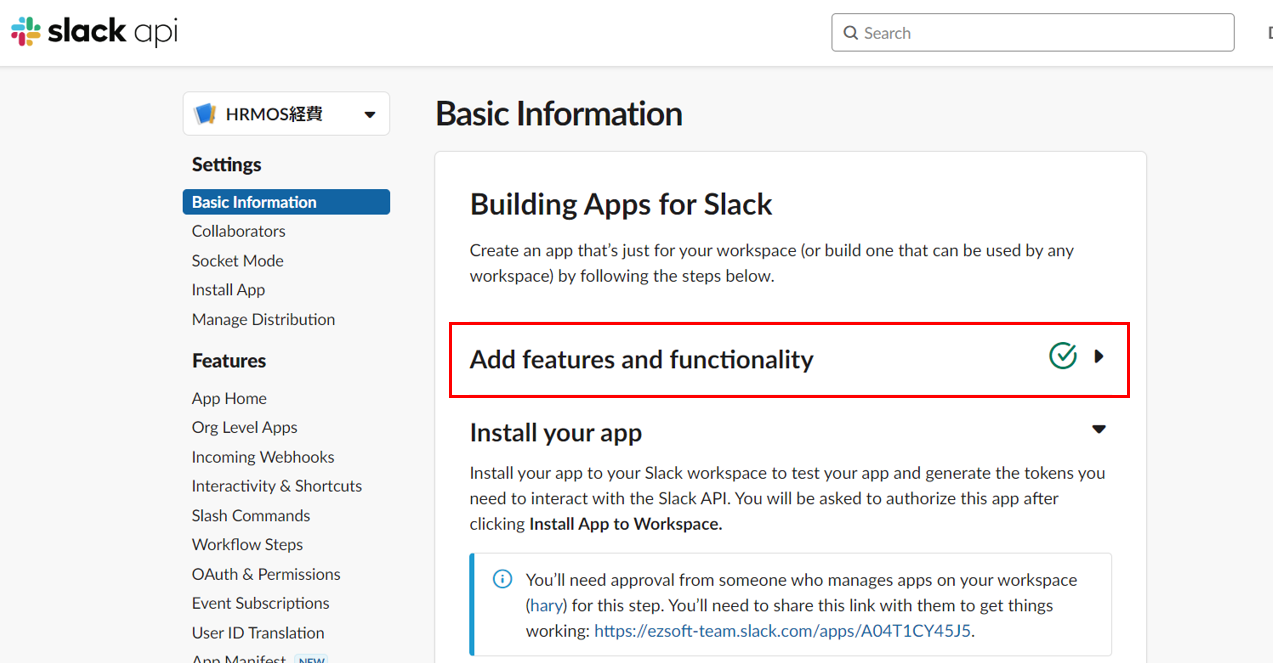Click the Building Apps for Slack heading
Viewport: 1273px width, 663px height.
(621, 204)
